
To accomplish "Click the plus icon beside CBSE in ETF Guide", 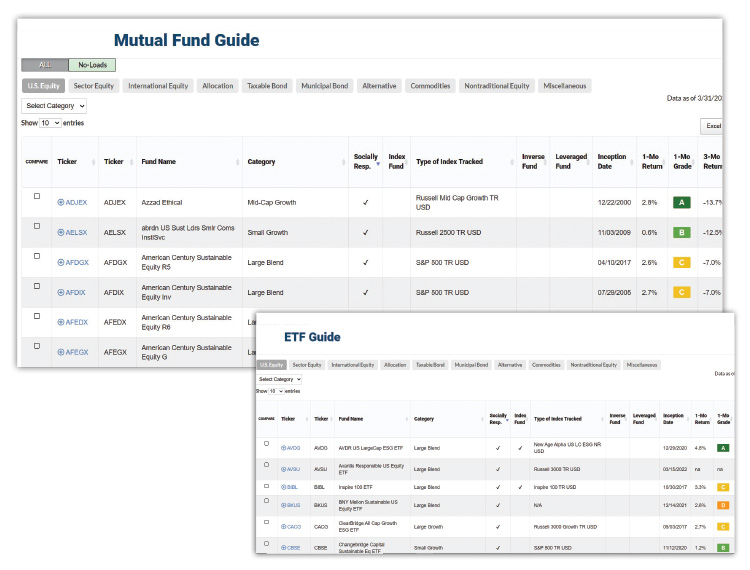I will tap(284, 548).
